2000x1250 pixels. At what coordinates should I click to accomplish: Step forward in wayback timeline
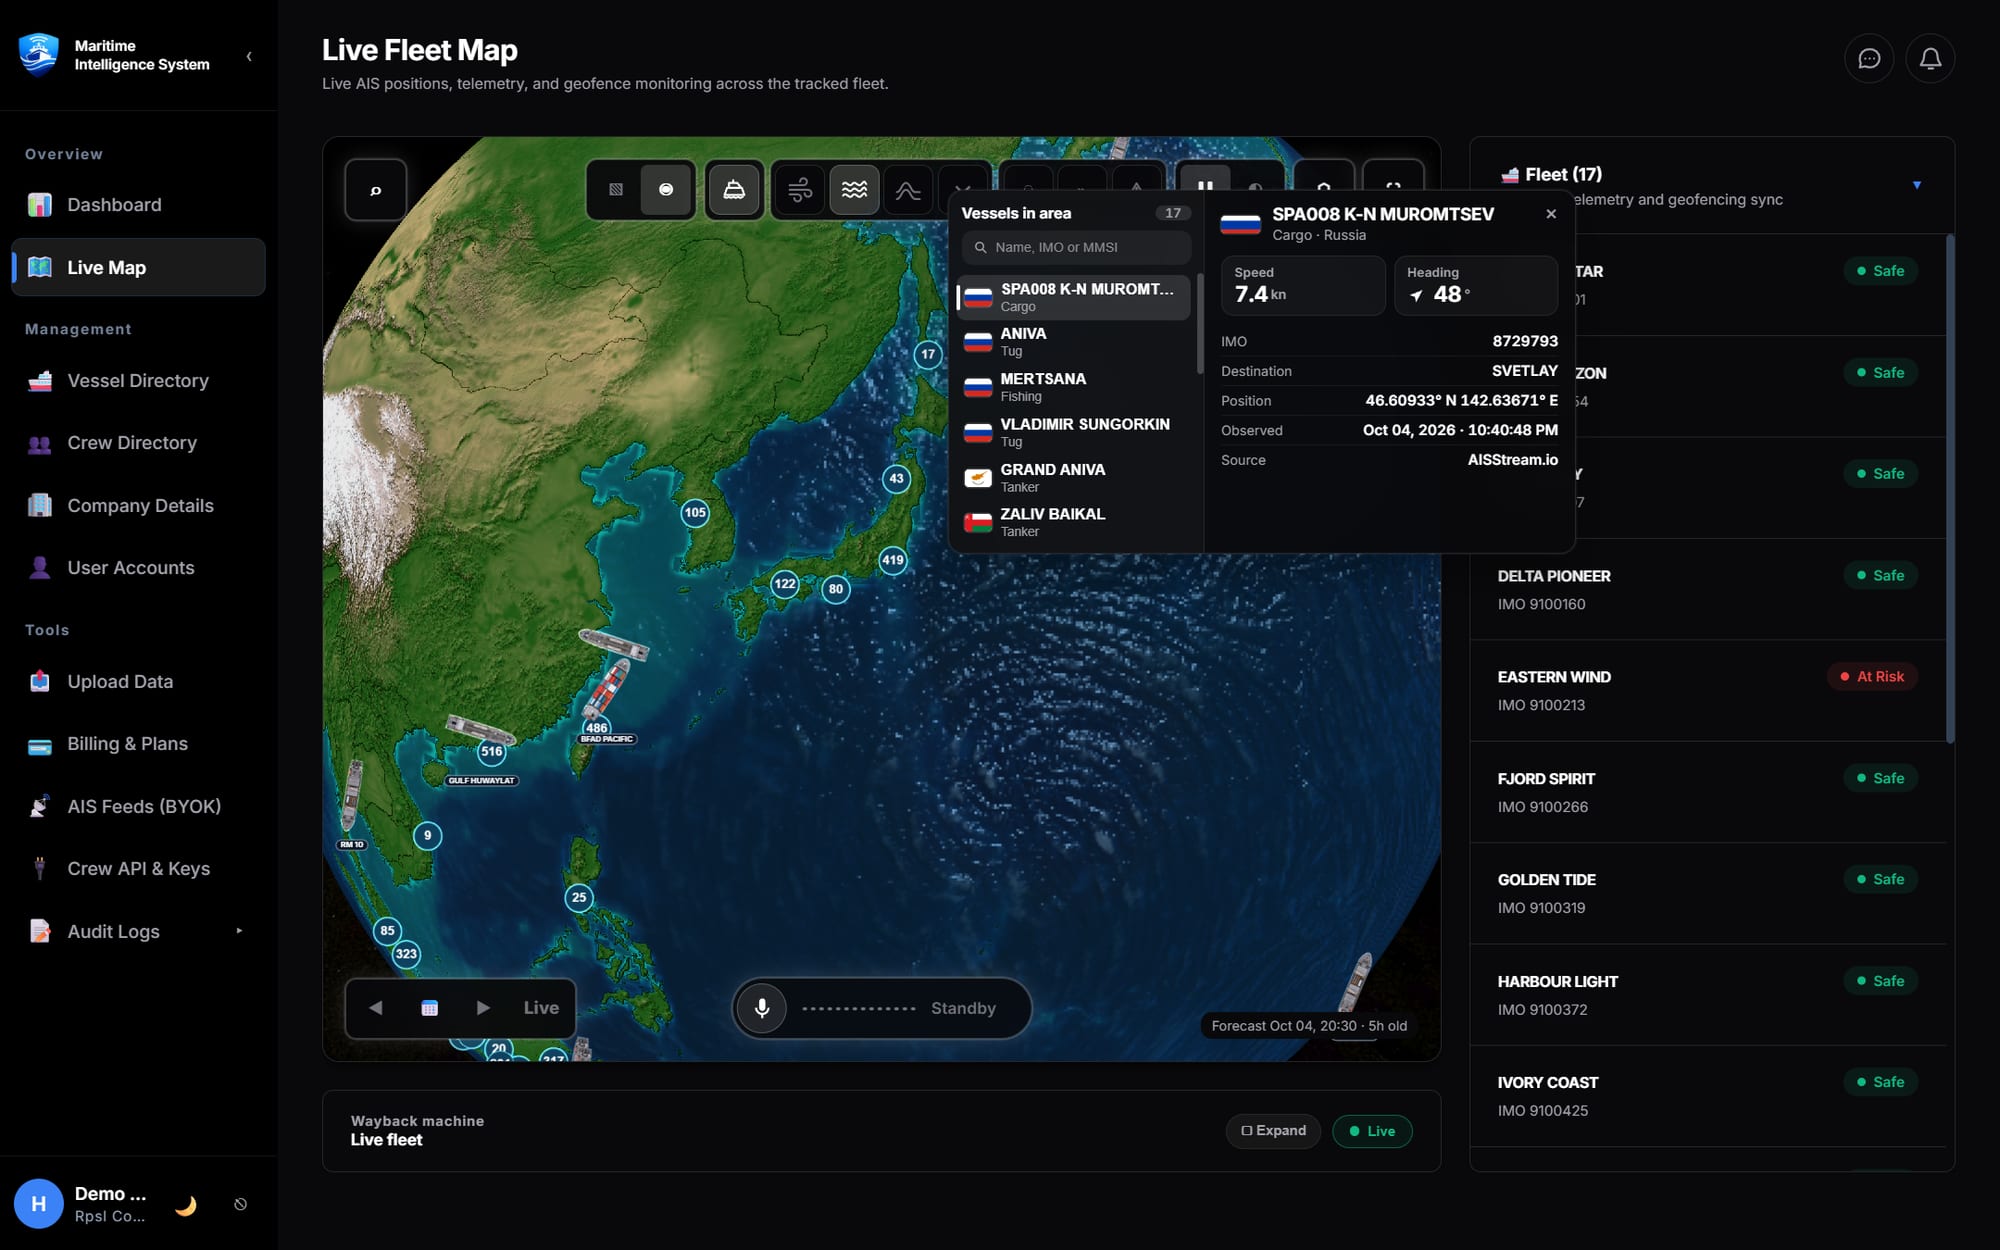click(484, 1008)
